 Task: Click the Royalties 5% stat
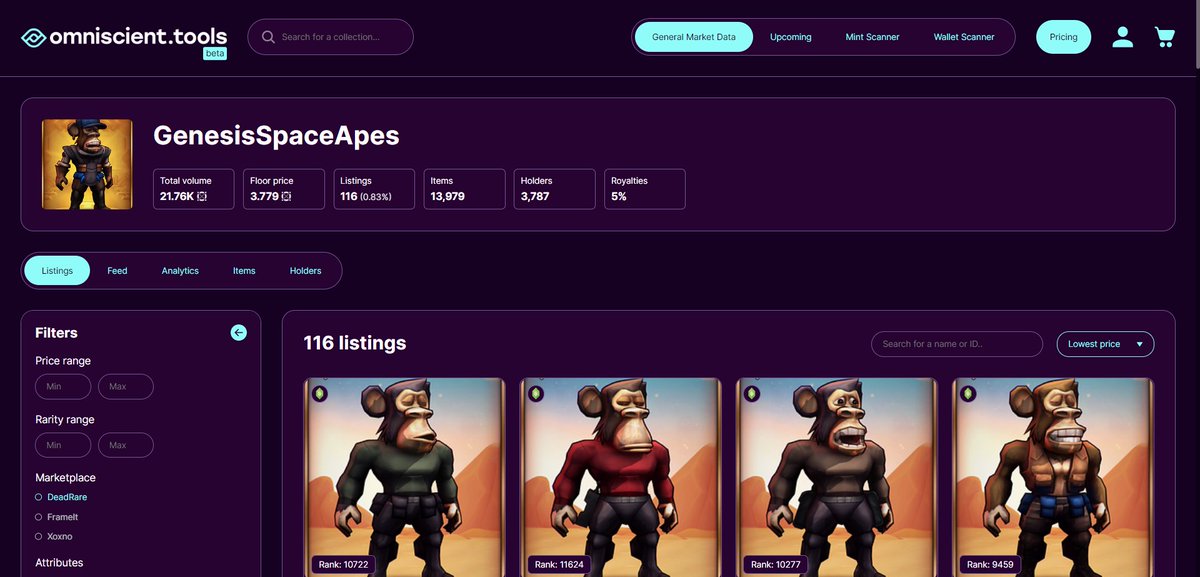coord(644,189)
